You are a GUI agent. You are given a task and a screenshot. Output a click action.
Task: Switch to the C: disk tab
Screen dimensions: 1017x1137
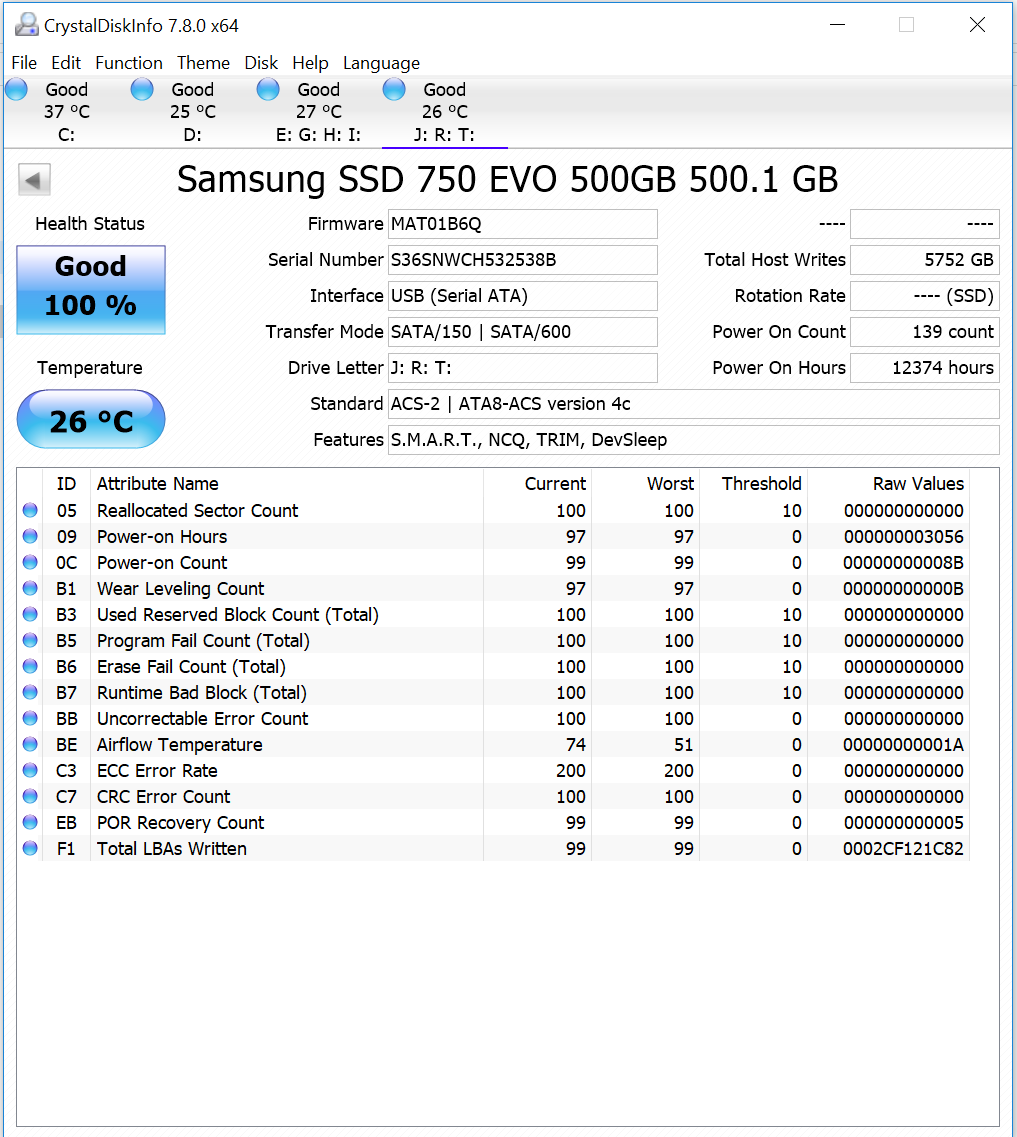pyautogui.click(x=67, y=112)
